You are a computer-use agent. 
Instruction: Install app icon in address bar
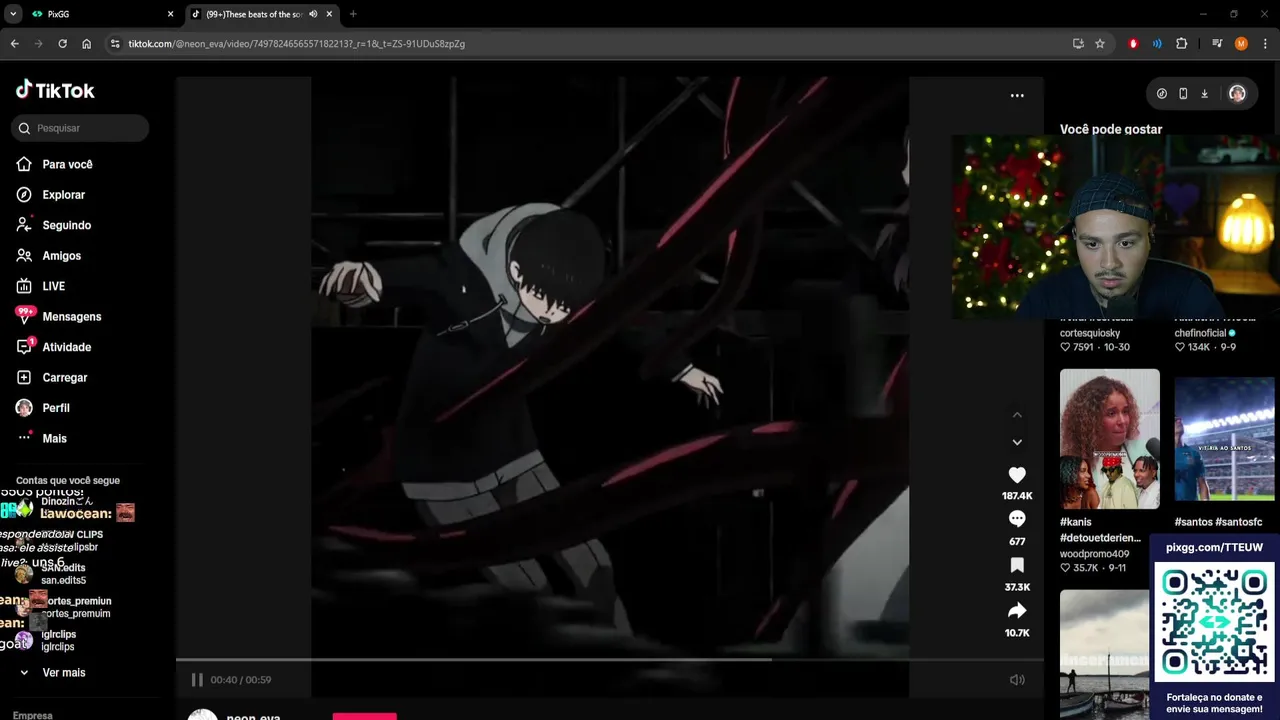coord(1078,44)
